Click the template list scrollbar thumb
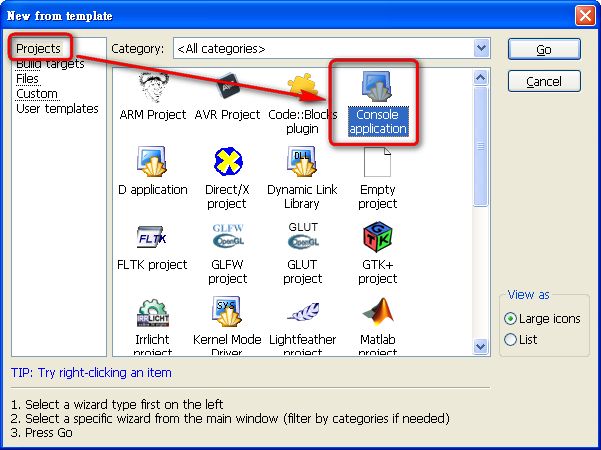 pyautogui.click(x=481, y=146)
